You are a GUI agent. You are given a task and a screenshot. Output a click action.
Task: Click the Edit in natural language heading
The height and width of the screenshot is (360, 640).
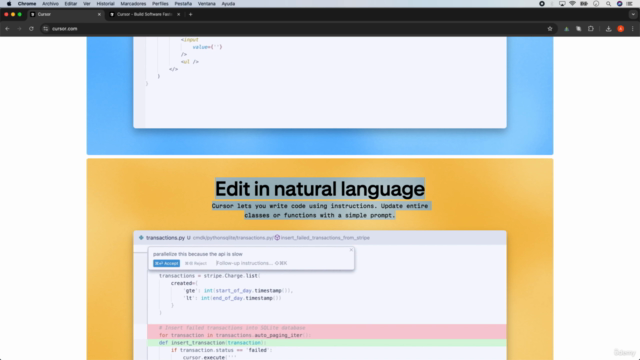[x=320, y=189]
